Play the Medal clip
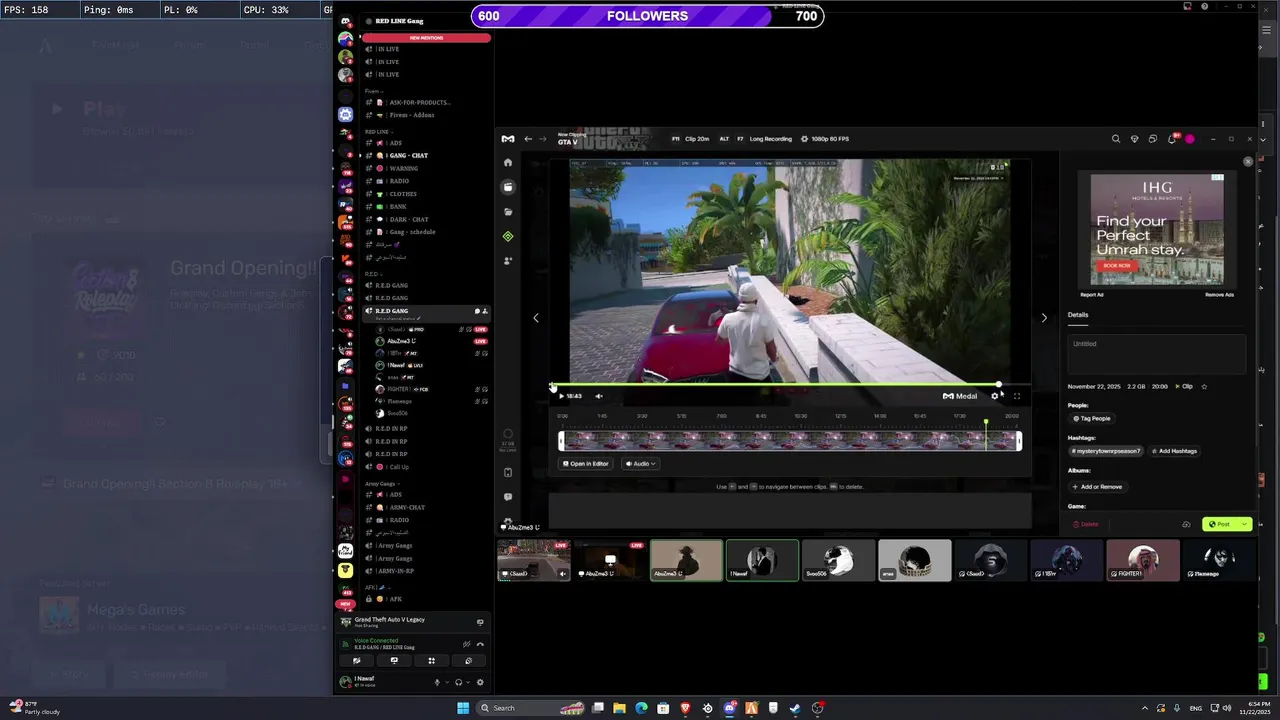Viewport: 1280px width, 720px height. pos(561,396)
